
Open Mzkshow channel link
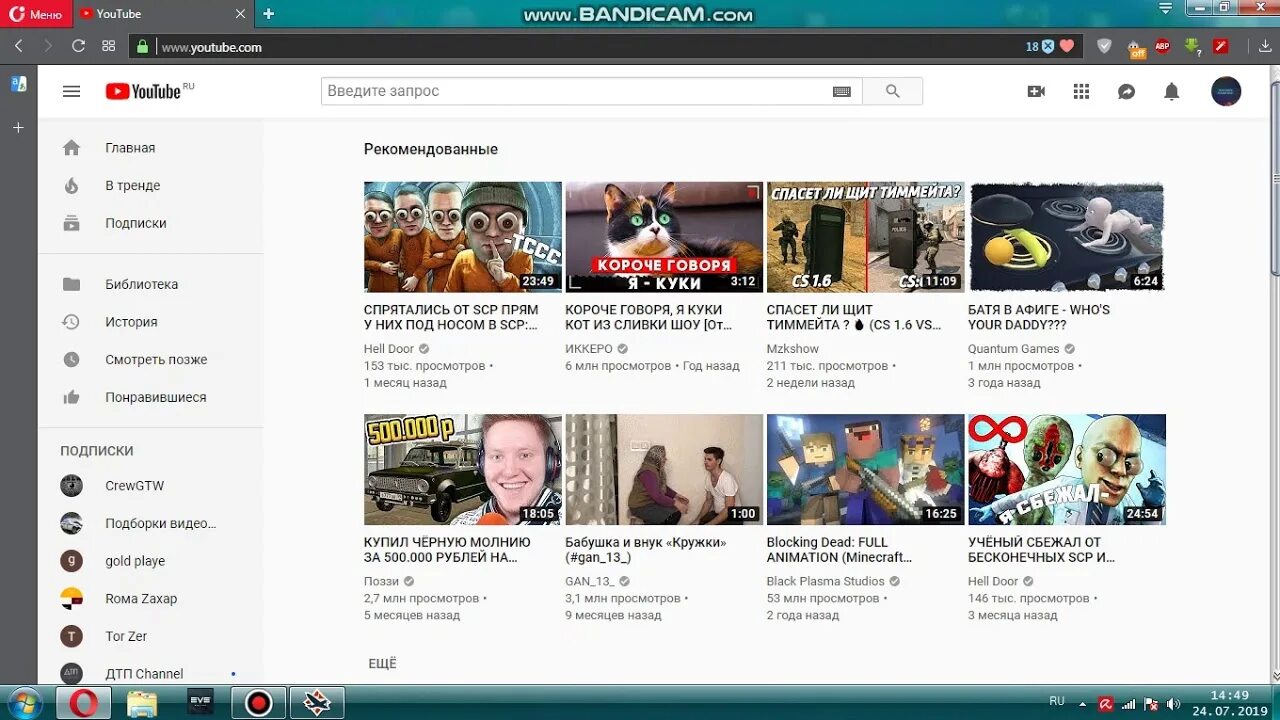(793, 349)
